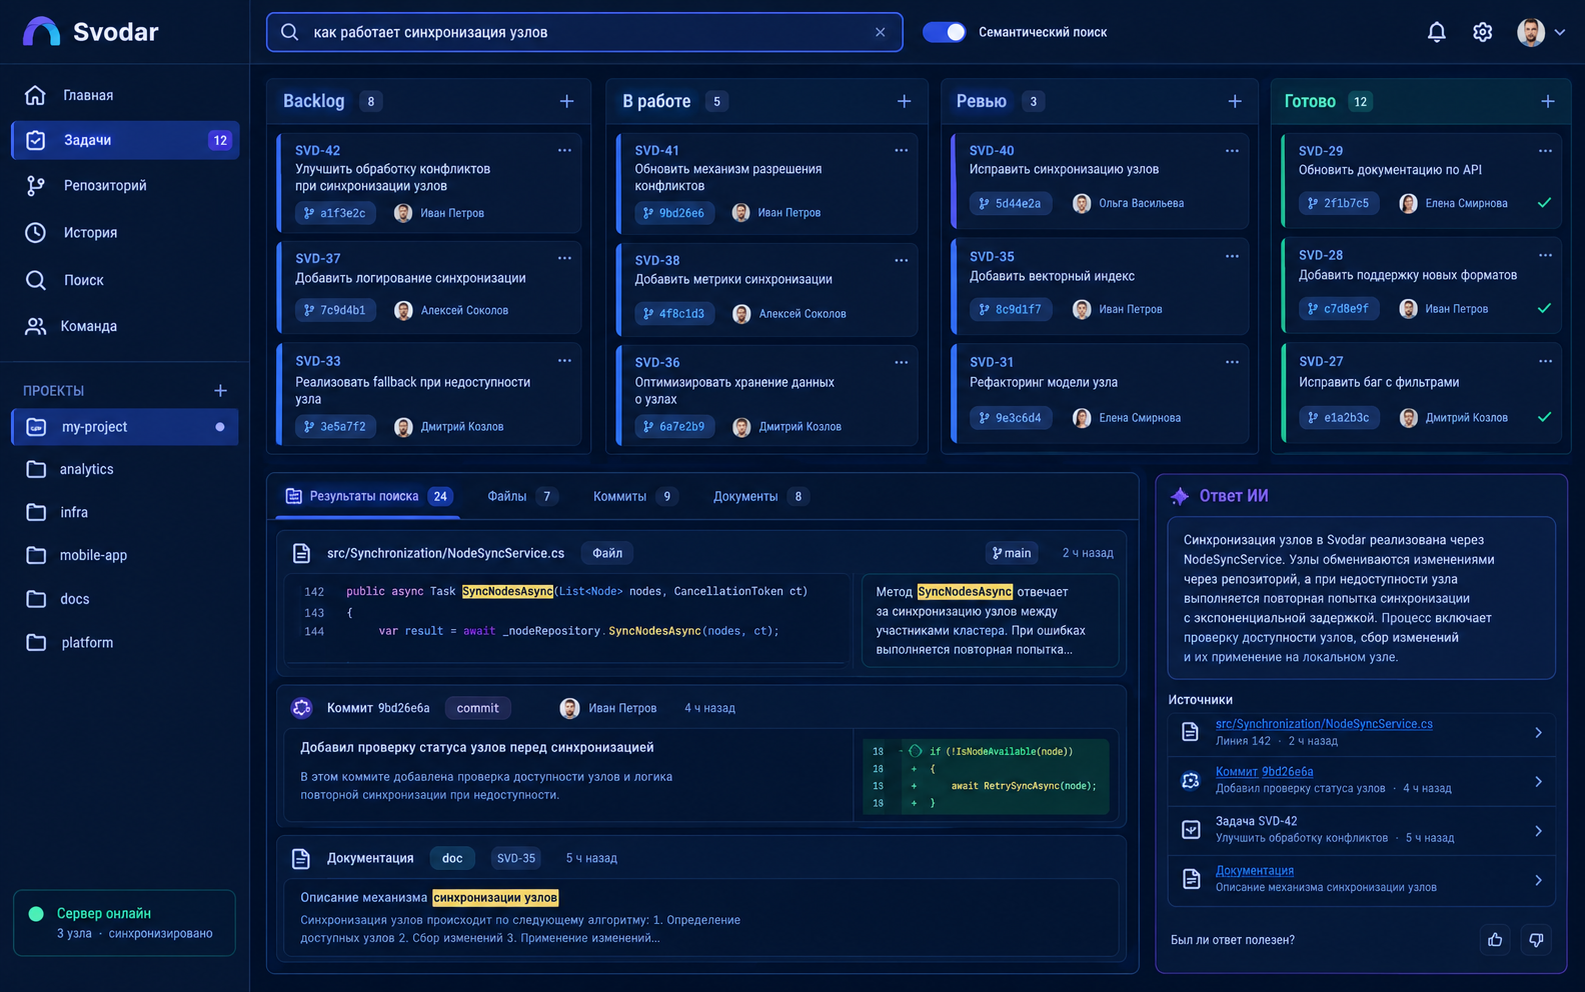
Task: Toggle the Семантический поиск switch
Action: point(944,32)
